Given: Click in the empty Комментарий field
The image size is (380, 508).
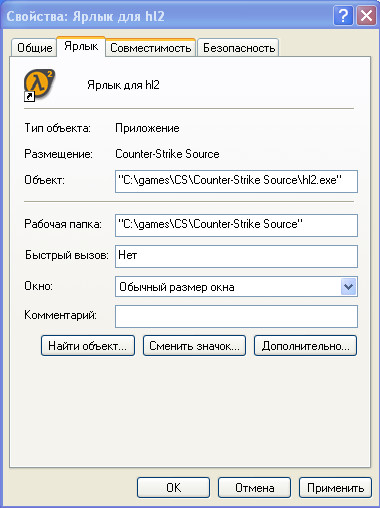Looking at the screenshot, I should click(236, 316).
